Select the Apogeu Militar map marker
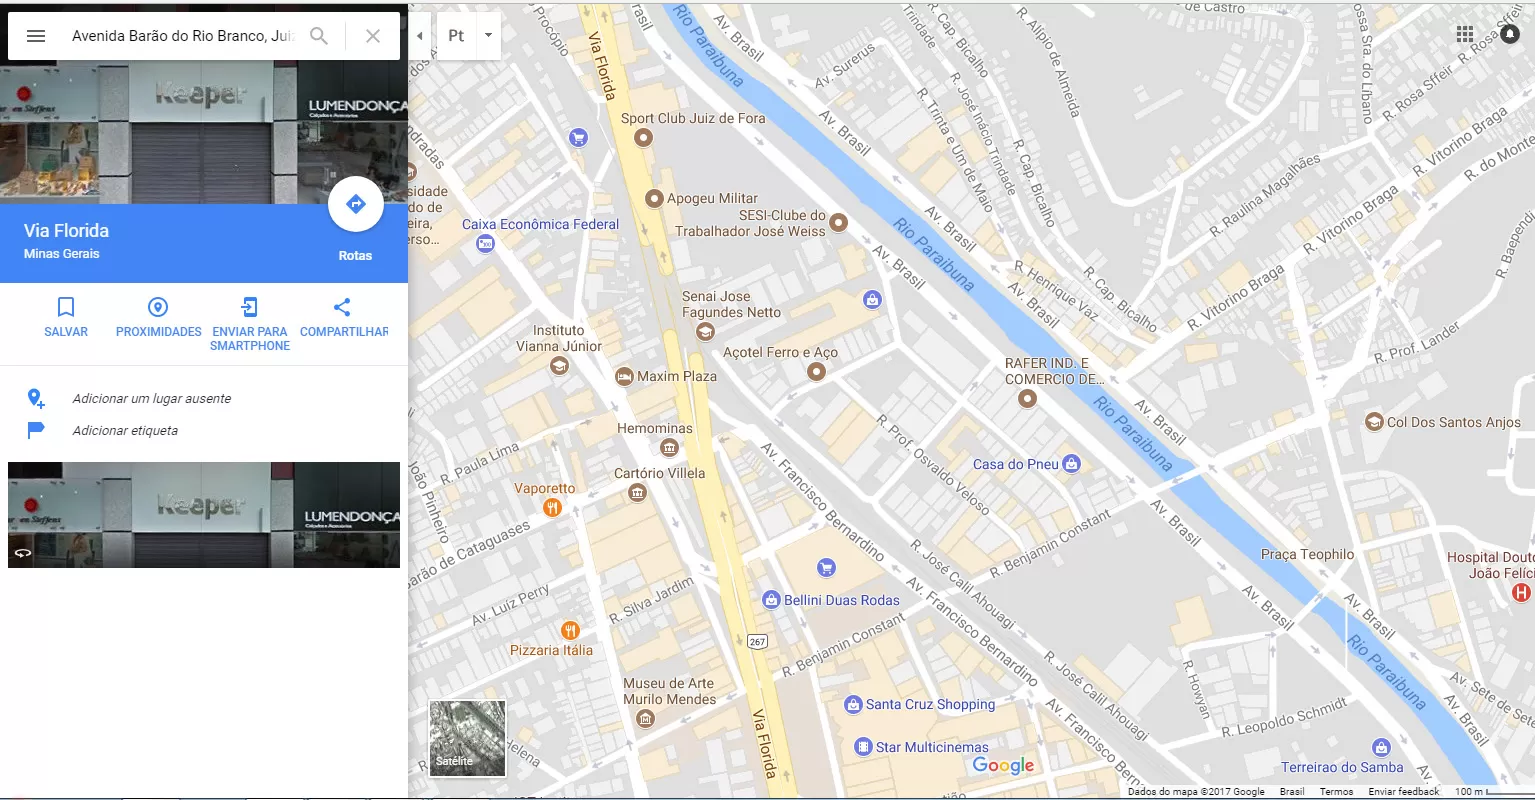This screenshot has width=1535, height=800. 655,198
